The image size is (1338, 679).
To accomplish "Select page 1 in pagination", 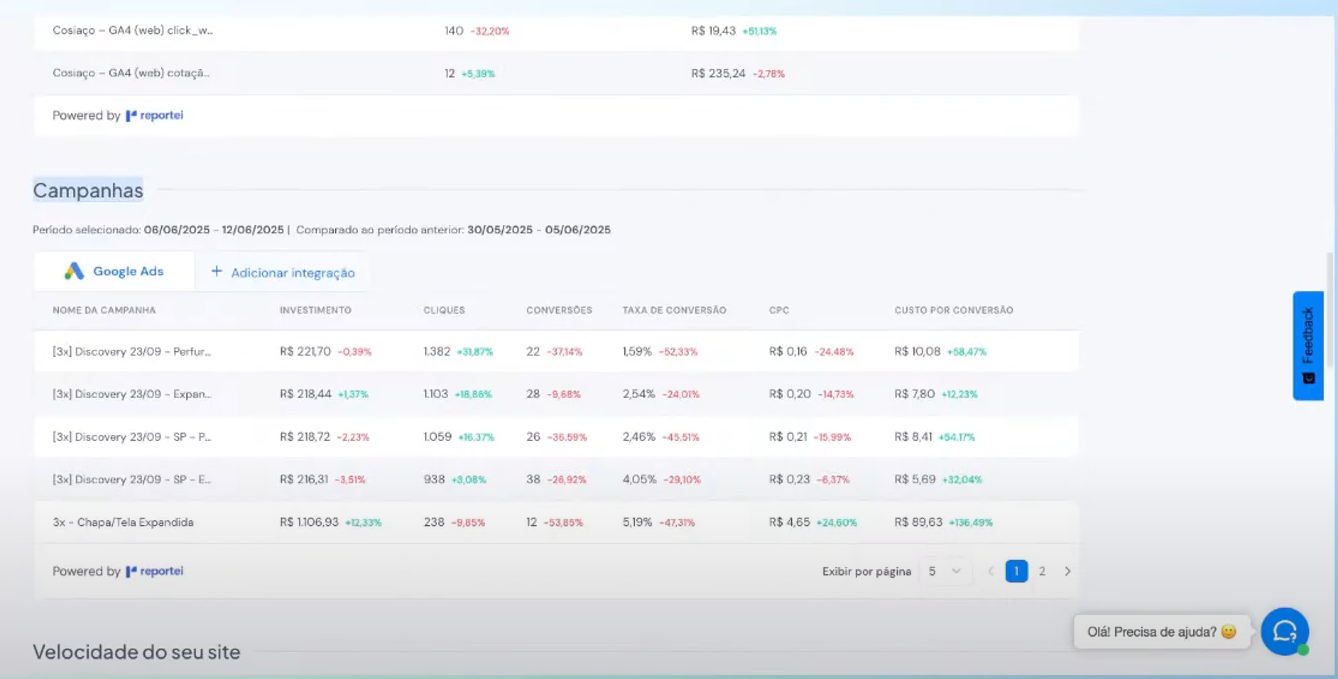I will click(x=1016, y=572).
